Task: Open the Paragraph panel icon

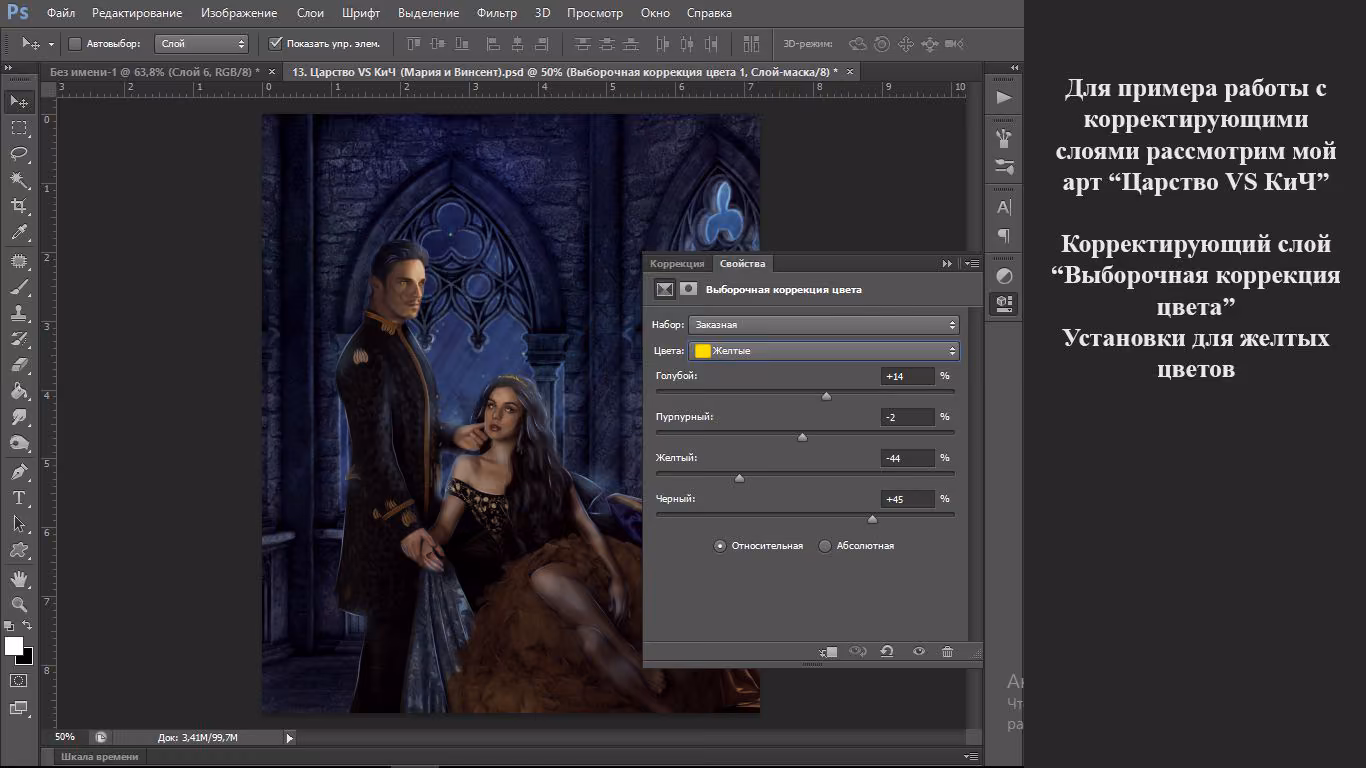Action: pos(1004,236)
